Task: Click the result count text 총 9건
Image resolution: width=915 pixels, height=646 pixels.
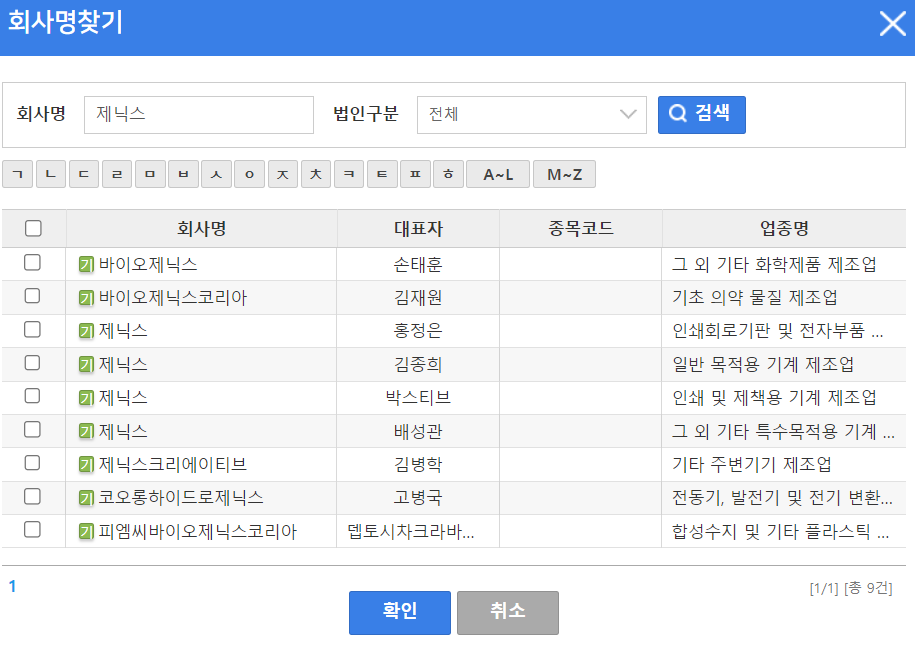Action: click(x=866, y=588)
